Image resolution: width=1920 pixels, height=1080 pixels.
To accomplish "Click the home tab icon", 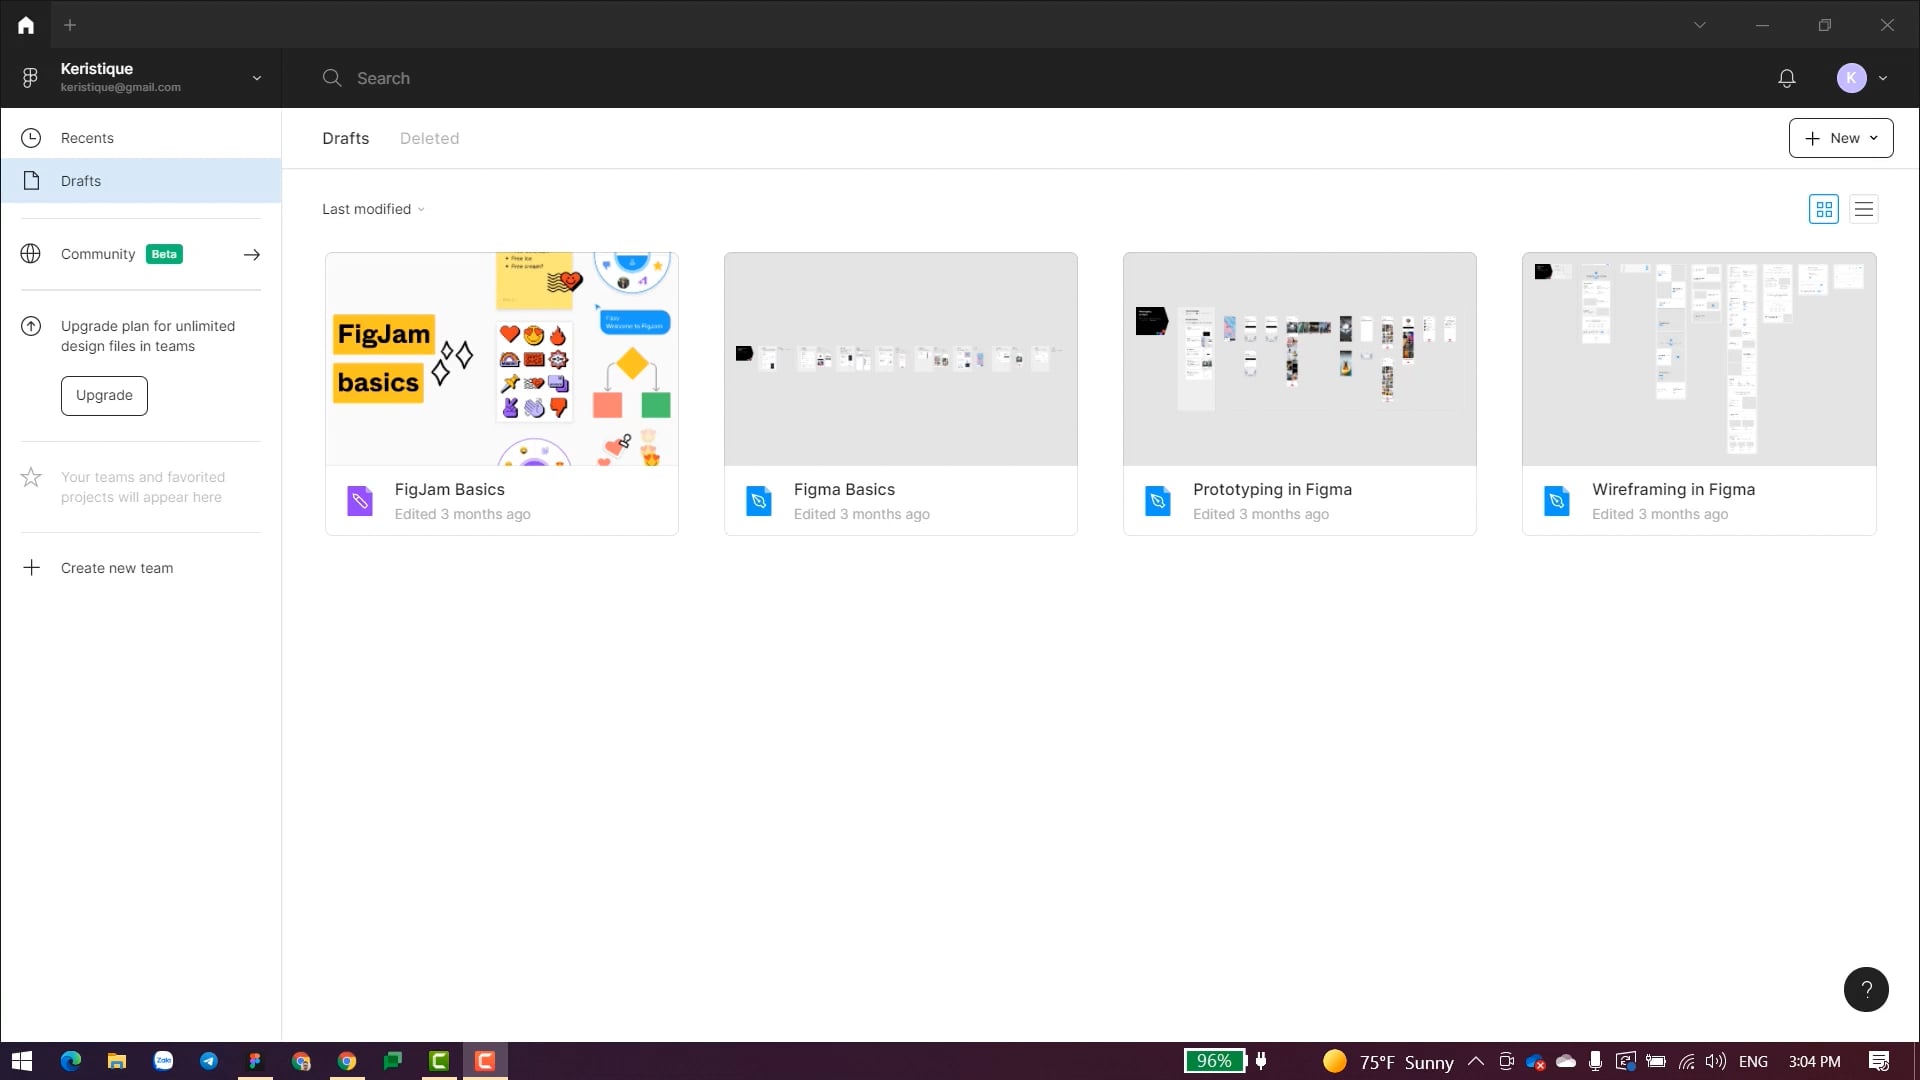I will point(26,25).
